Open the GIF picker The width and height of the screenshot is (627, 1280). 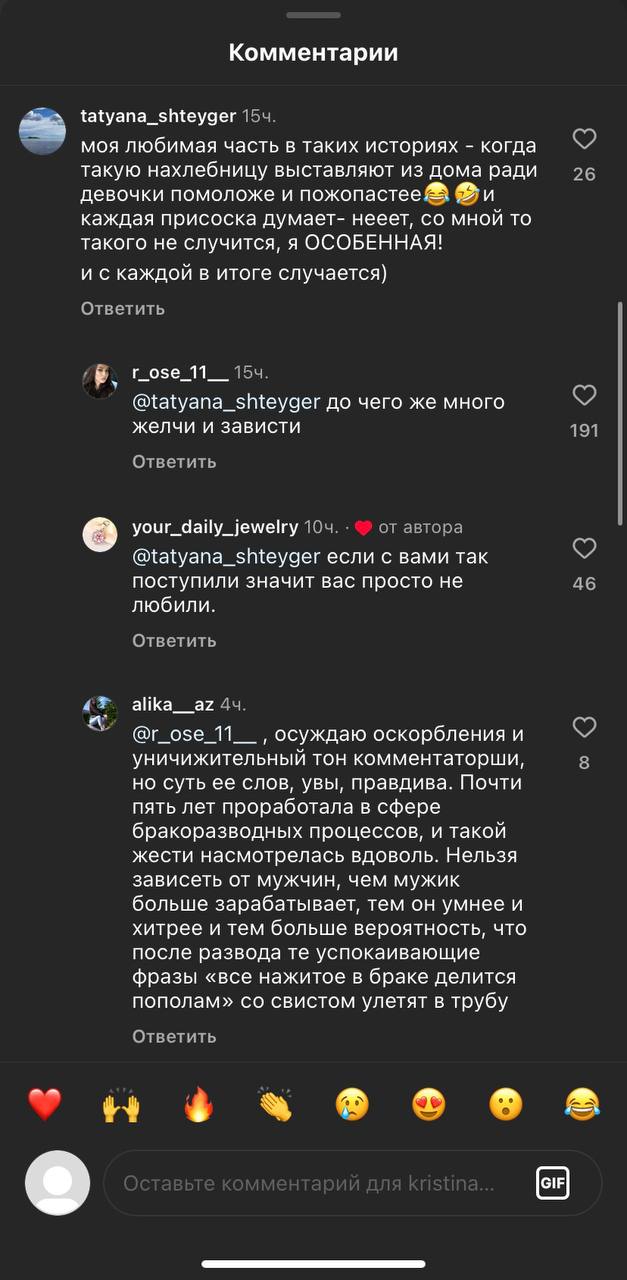pos(553,1183)
